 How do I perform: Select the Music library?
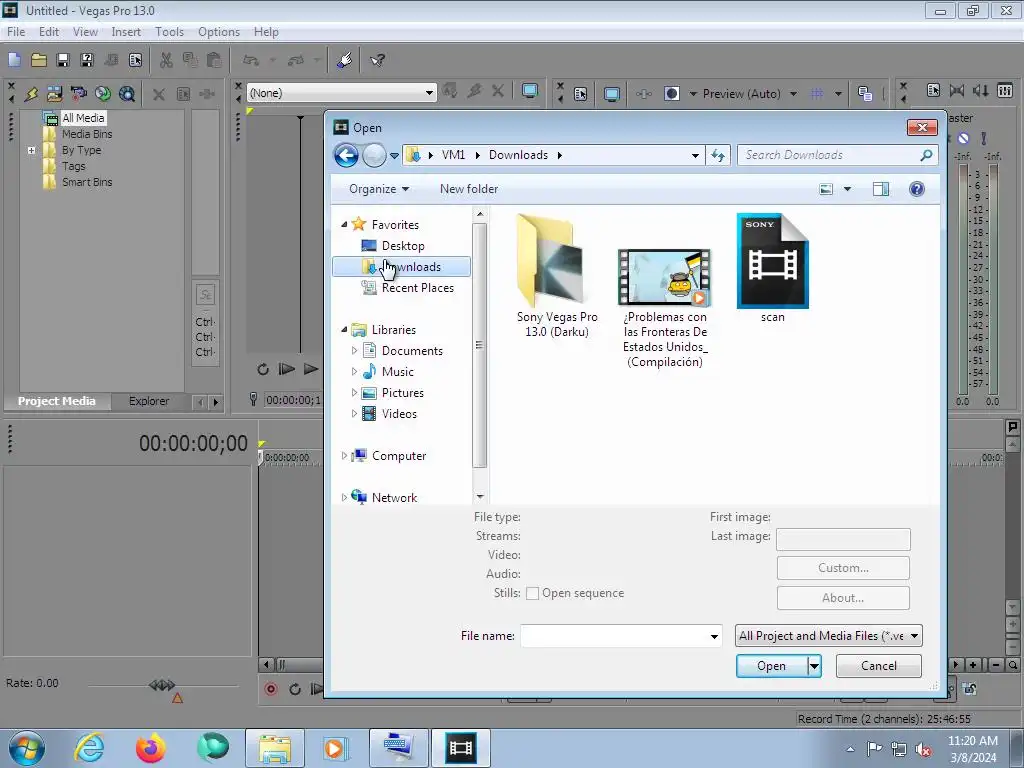point(397,372)
